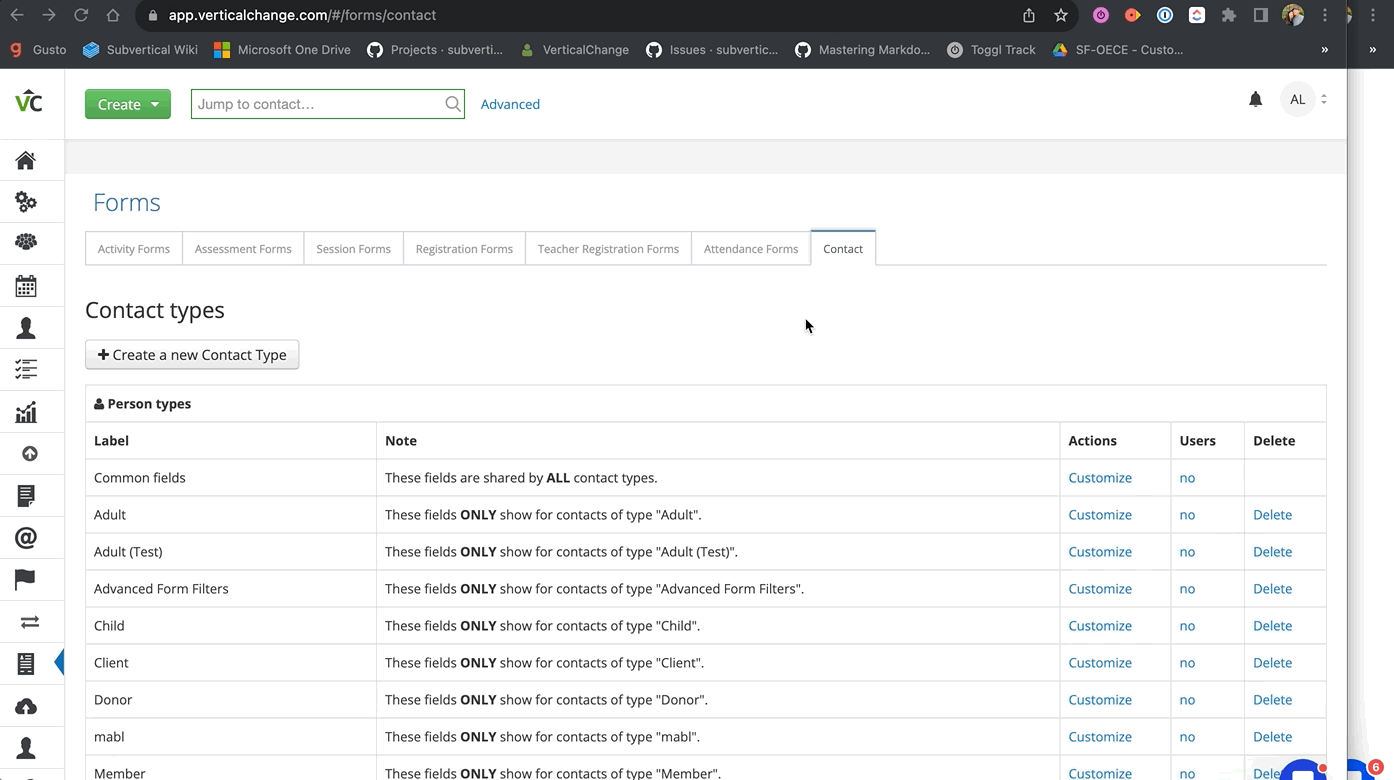Open the Gusto bookmark
Image resolution: width=1394 pixels, height=780 pixels.
tap(38, 49)
